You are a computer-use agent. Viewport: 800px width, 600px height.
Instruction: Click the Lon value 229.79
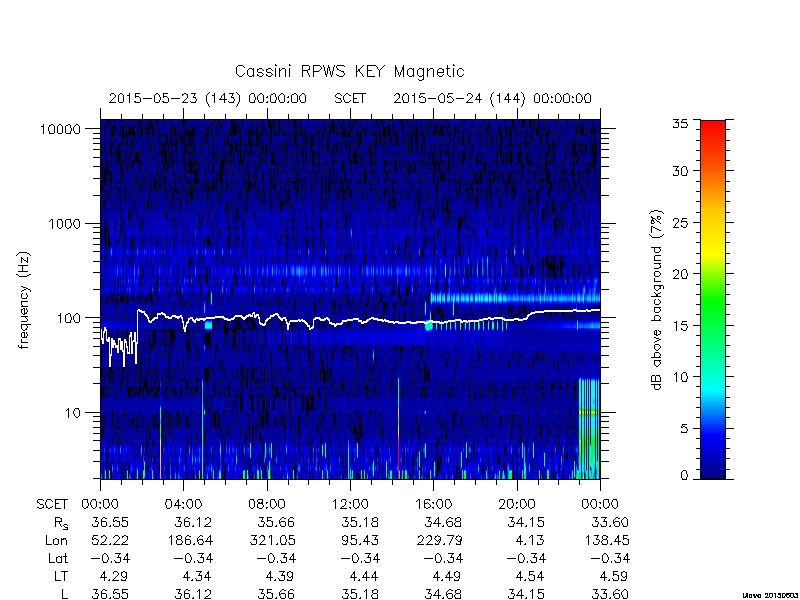click(438, 540)
